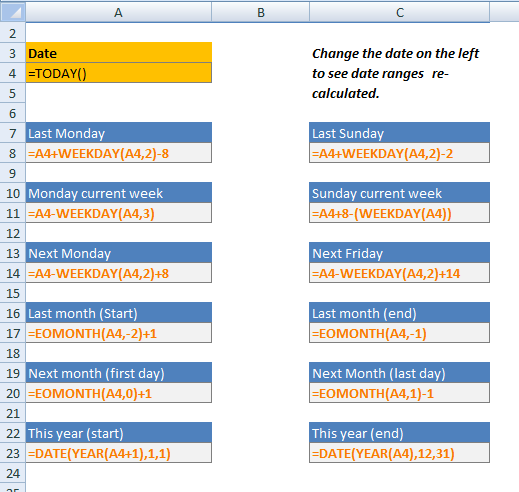
Task: Select row 10 header
Action: (x=13, y=193)
